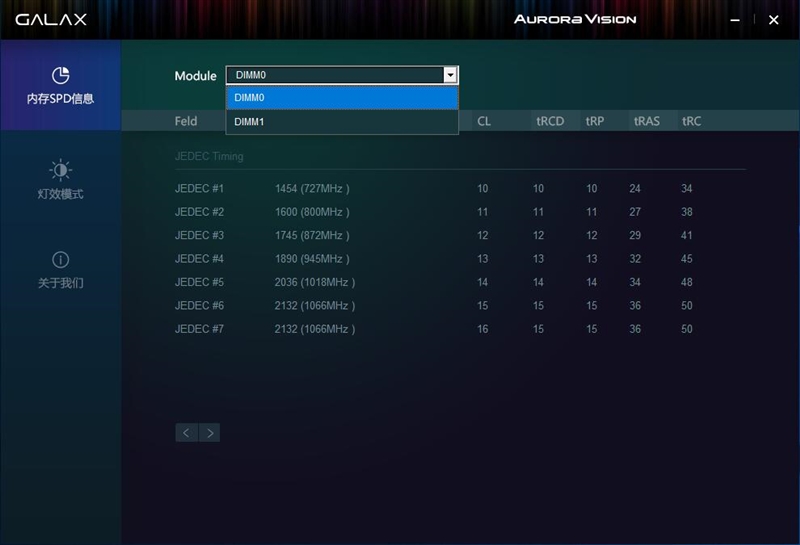This screenshot has width=800, height=545.
Task: Click the GALAX logo
Action: pos(51,19)
